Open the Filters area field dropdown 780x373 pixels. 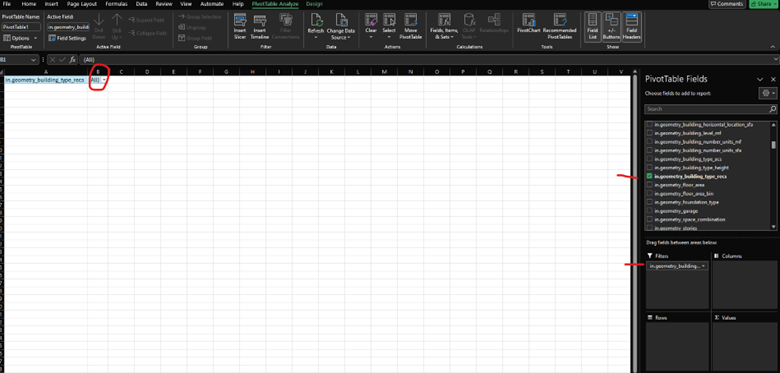(703, 266)
